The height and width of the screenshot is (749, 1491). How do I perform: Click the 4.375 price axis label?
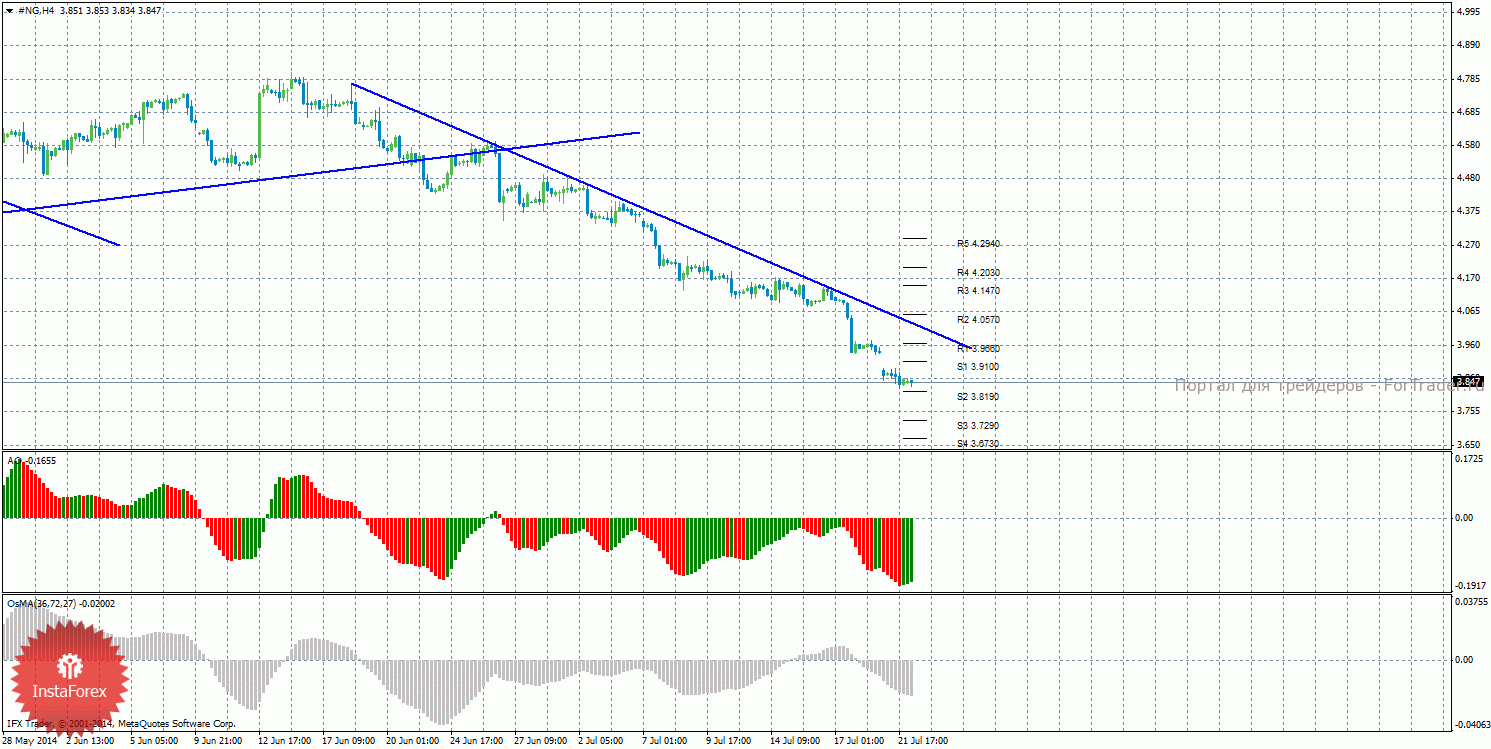coord(1468,211)
